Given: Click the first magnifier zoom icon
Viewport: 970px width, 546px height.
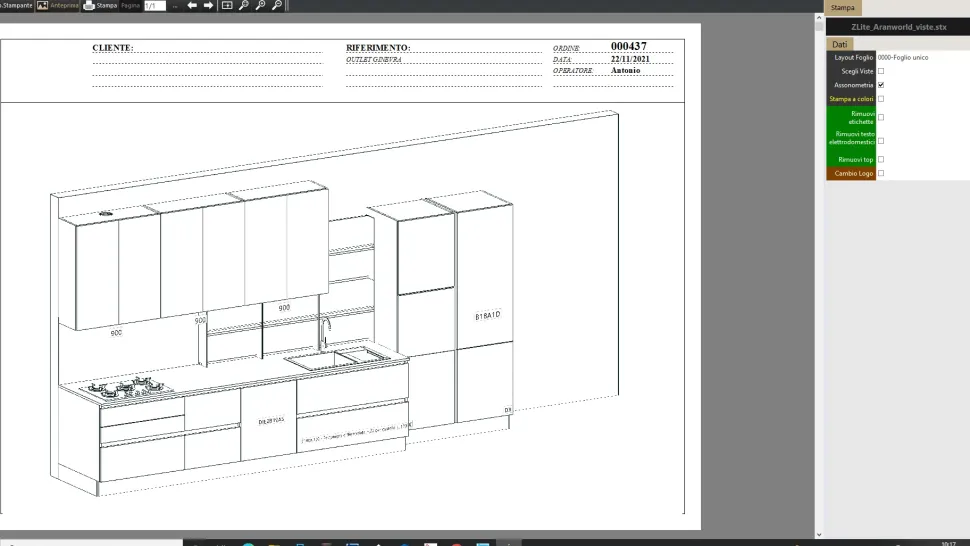Looking at the screenshot, I should pos(243,5).
